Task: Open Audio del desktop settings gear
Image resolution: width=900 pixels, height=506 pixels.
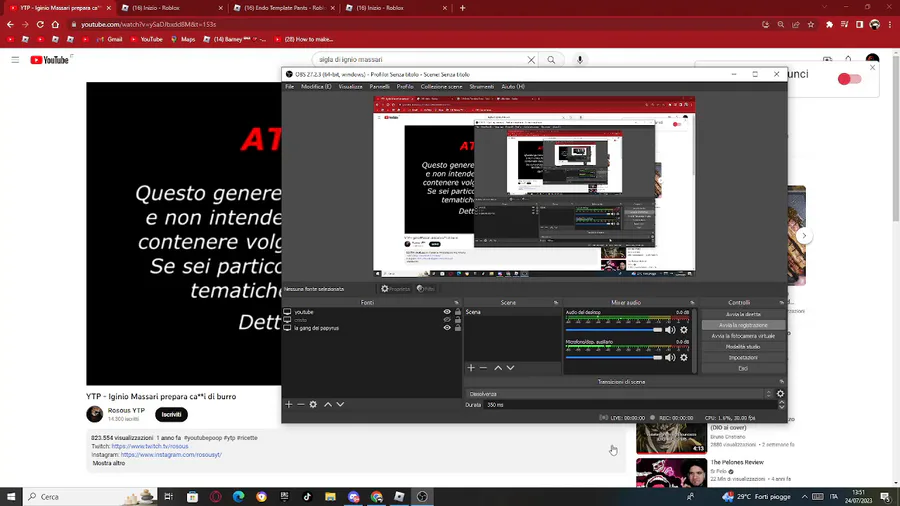Action: (x=684, y=330)
